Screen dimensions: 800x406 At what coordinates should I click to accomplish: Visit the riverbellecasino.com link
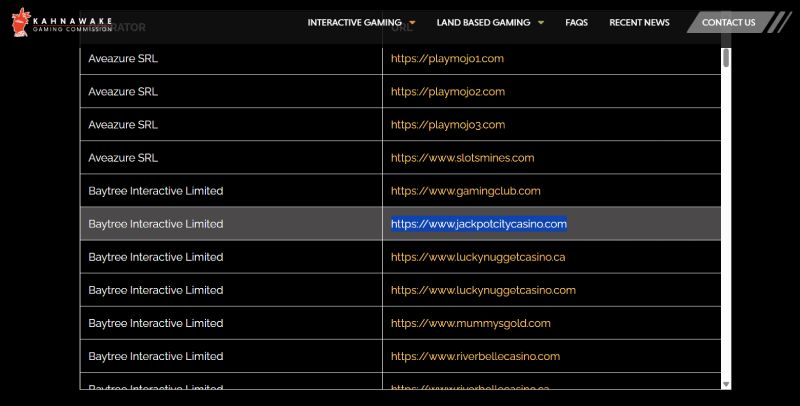[x=475, y=357]
